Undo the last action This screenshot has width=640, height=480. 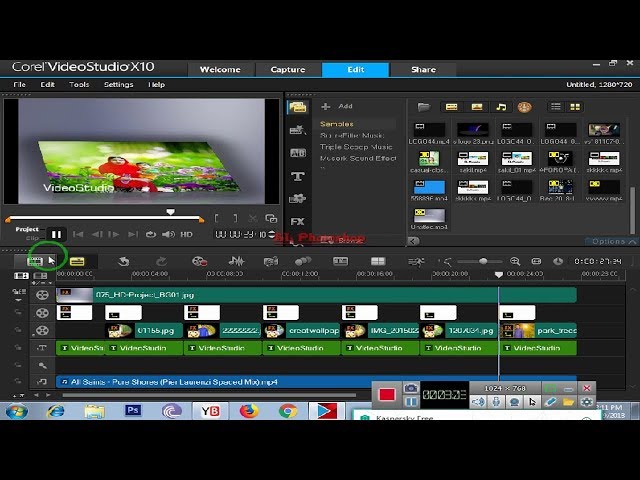click(123, 261)
